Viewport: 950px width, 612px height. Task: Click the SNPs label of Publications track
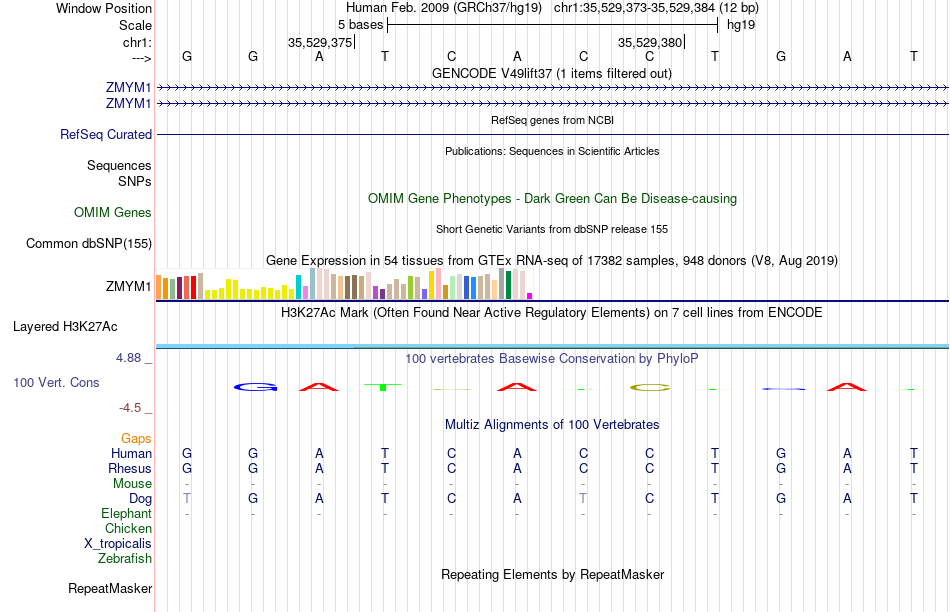coord(135,181)
